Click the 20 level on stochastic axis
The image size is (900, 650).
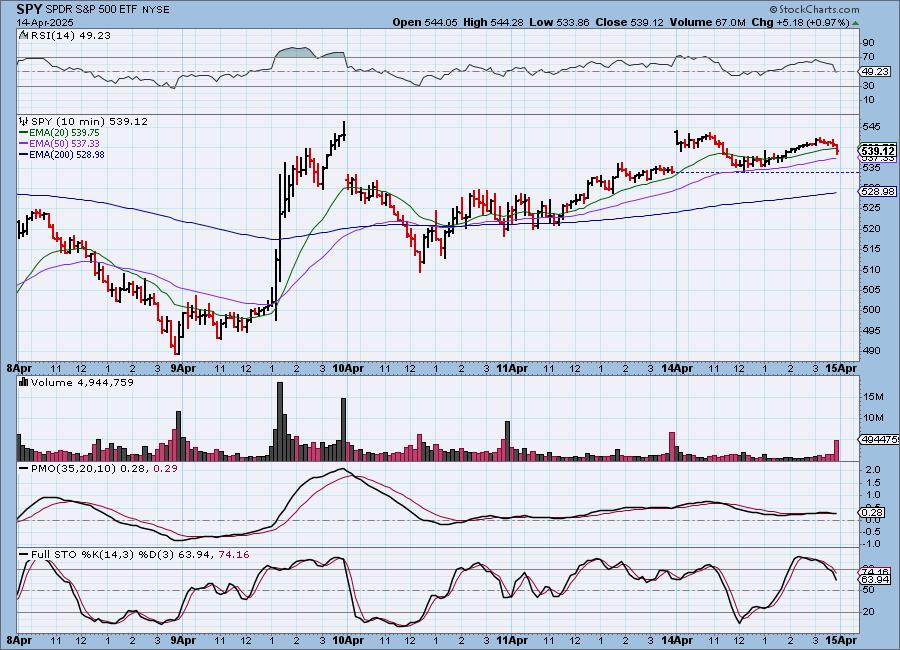coord(869,612)
